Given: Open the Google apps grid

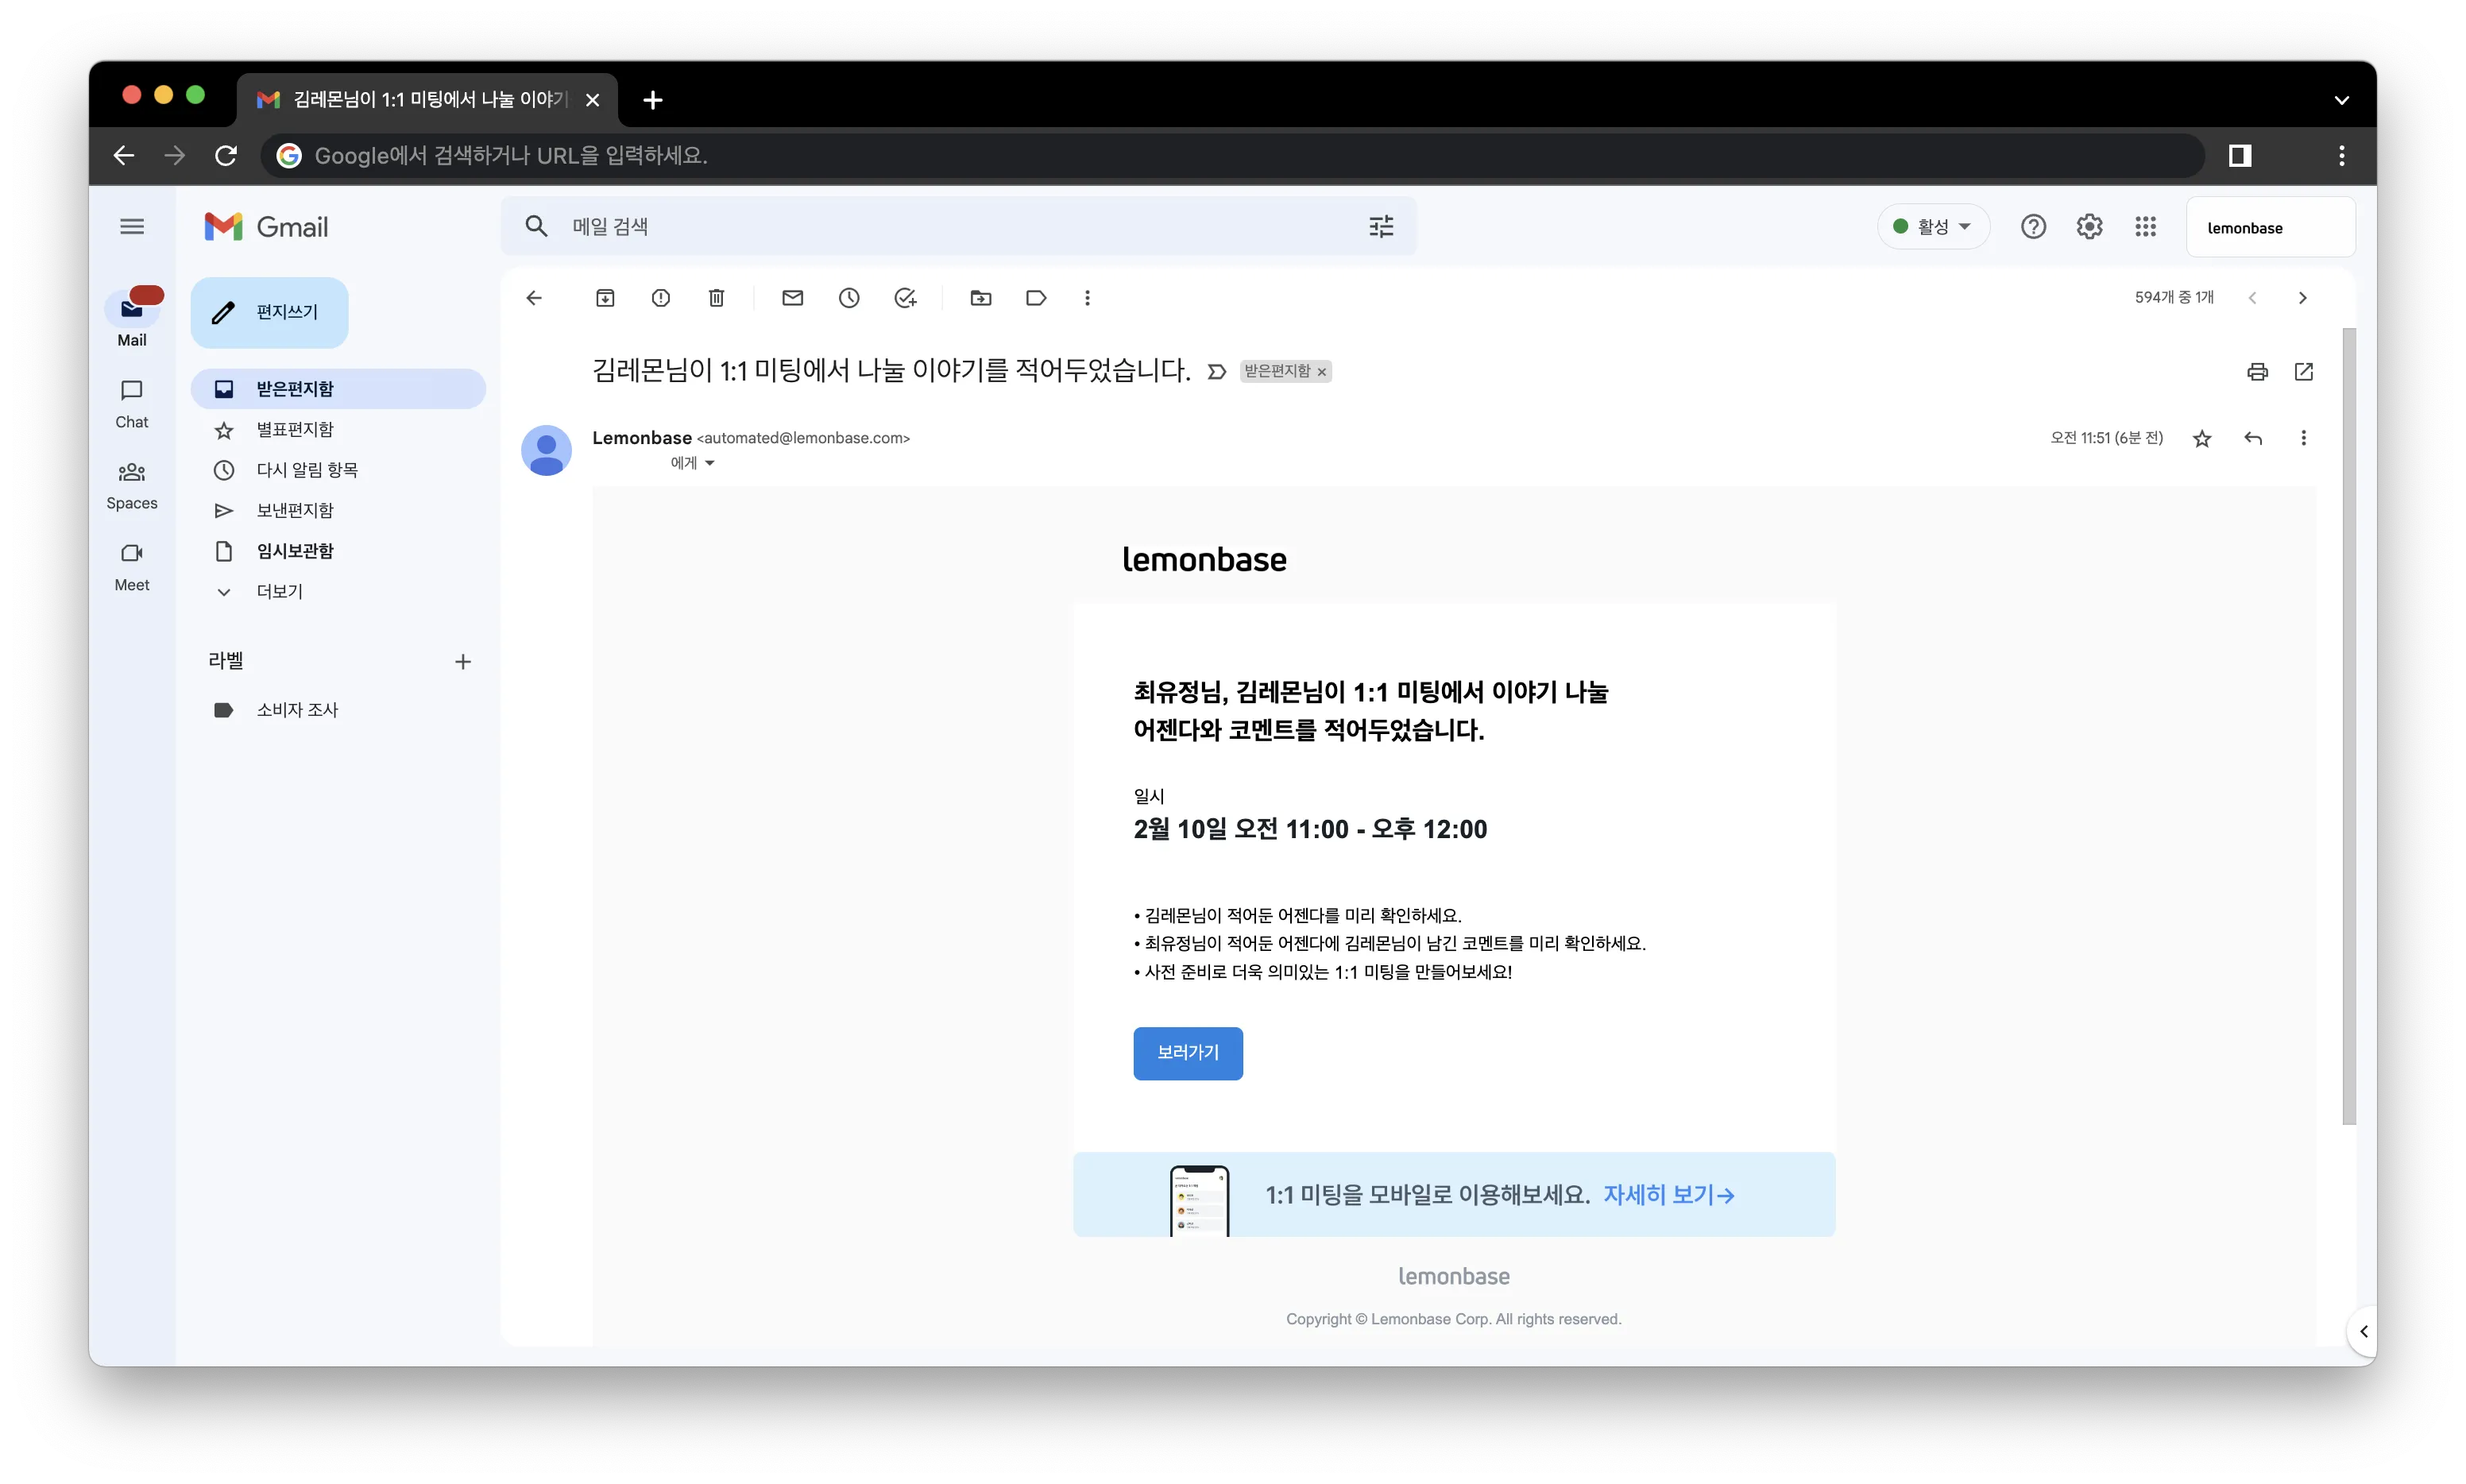Looking at the screenshot, I should click(x=2145, y=227).
